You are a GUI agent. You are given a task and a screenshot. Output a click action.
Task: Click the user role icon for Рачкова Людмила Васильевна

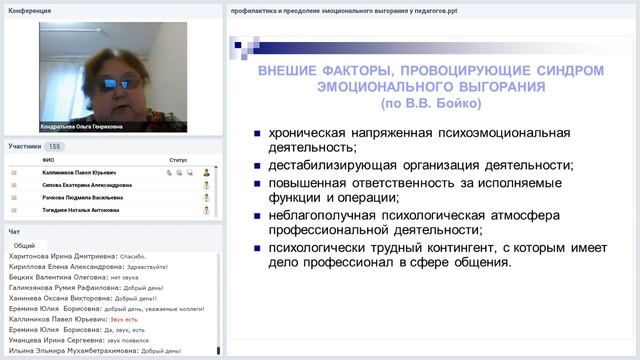pyautogui.click(x=207, y=198)
